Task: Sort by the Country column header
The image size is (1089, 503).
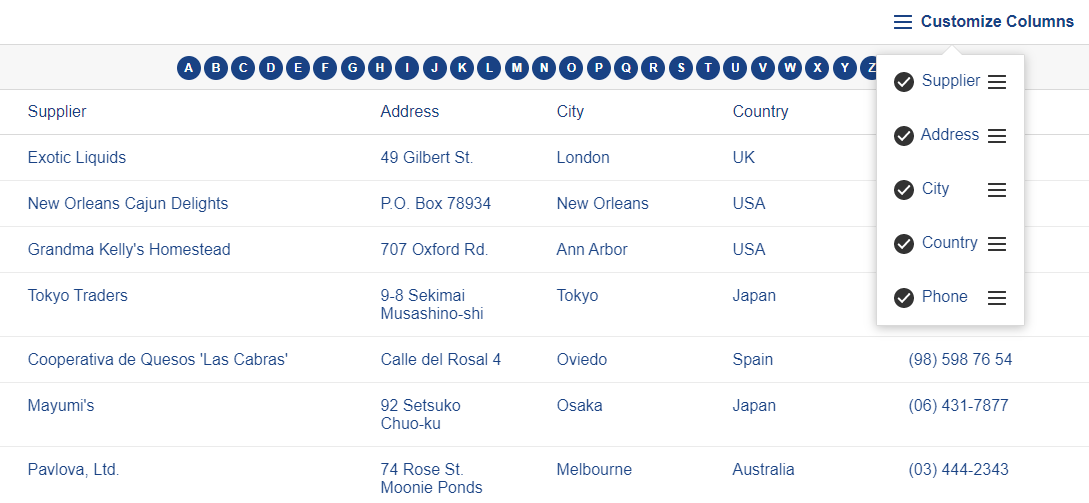Action: [760, 112]
